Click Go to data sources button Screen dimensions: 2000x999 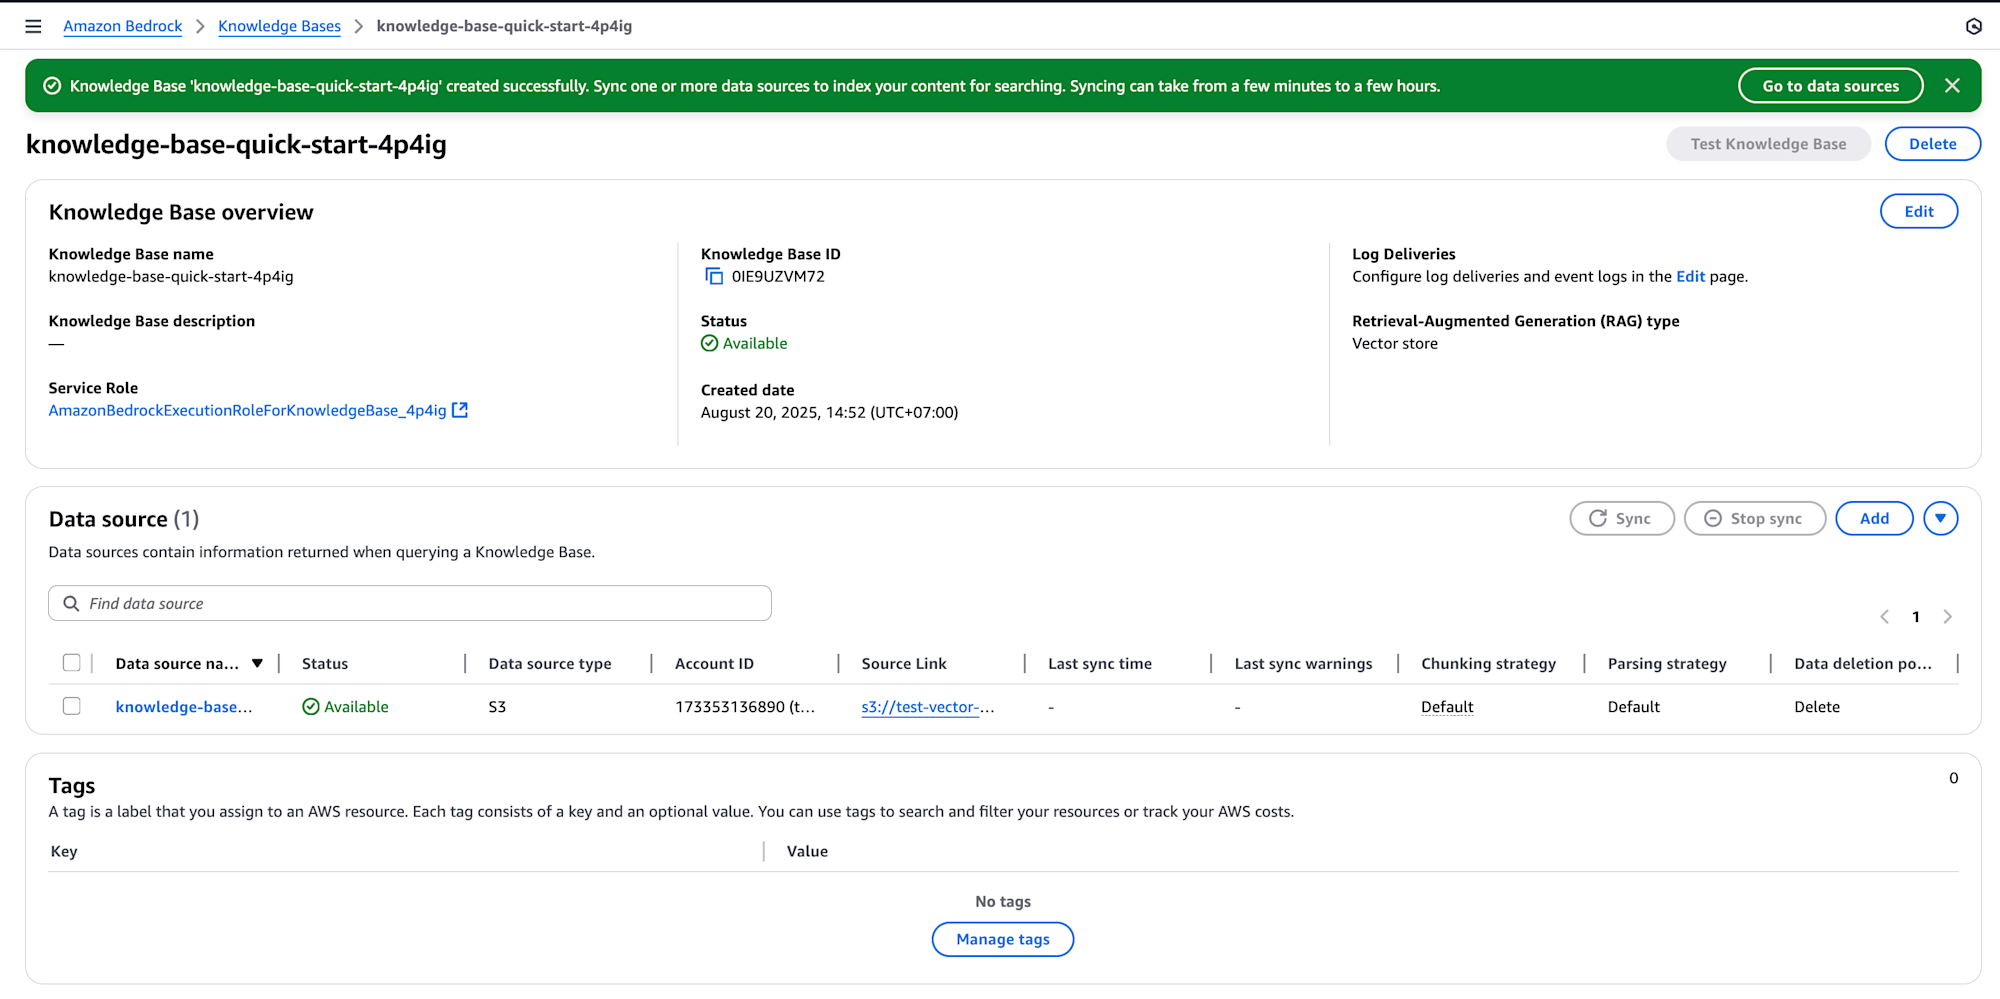(1830, 86)
